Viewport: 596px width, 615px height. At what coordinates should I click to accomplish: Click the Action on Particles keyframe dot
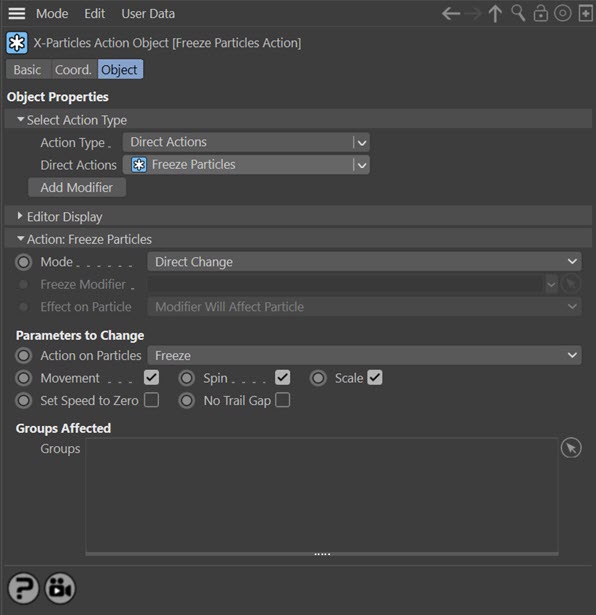(24, 356)
